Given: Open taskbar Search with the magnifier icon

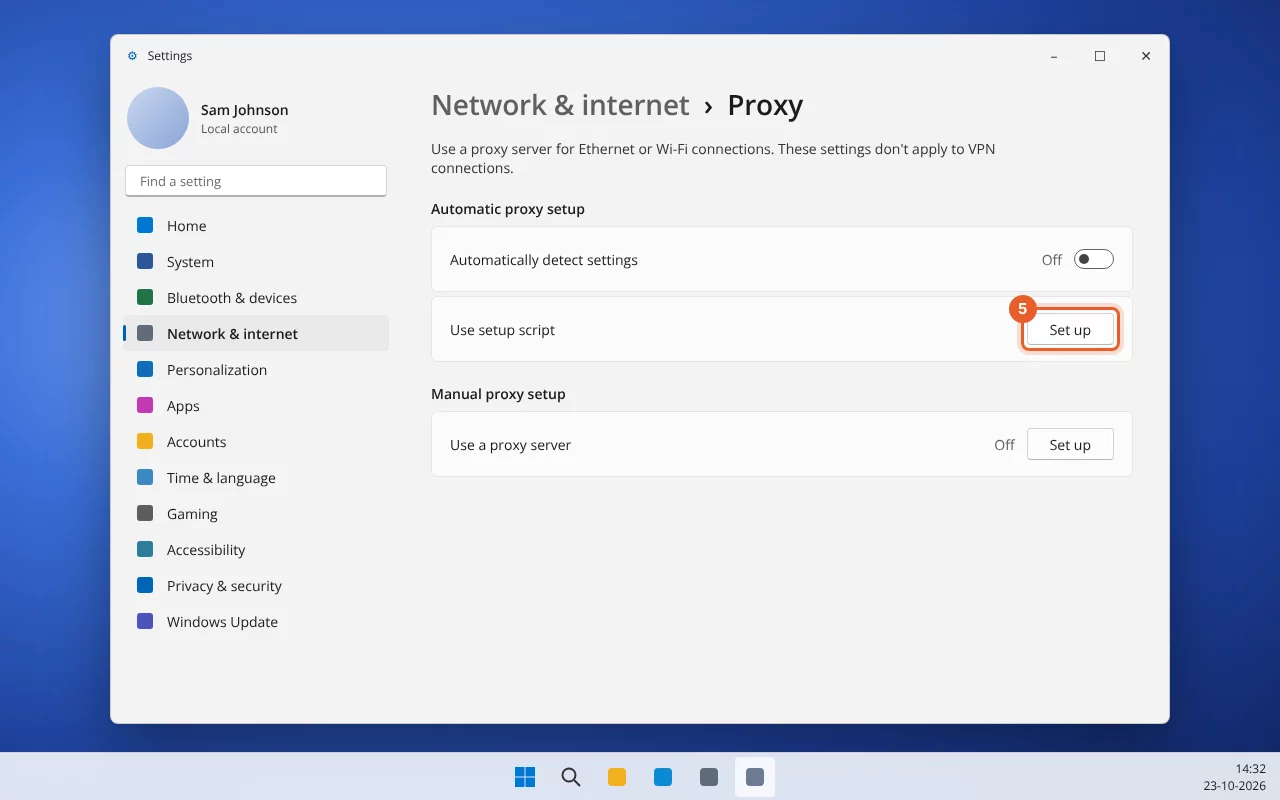Looking at the screenshot, I should point(571,777).
